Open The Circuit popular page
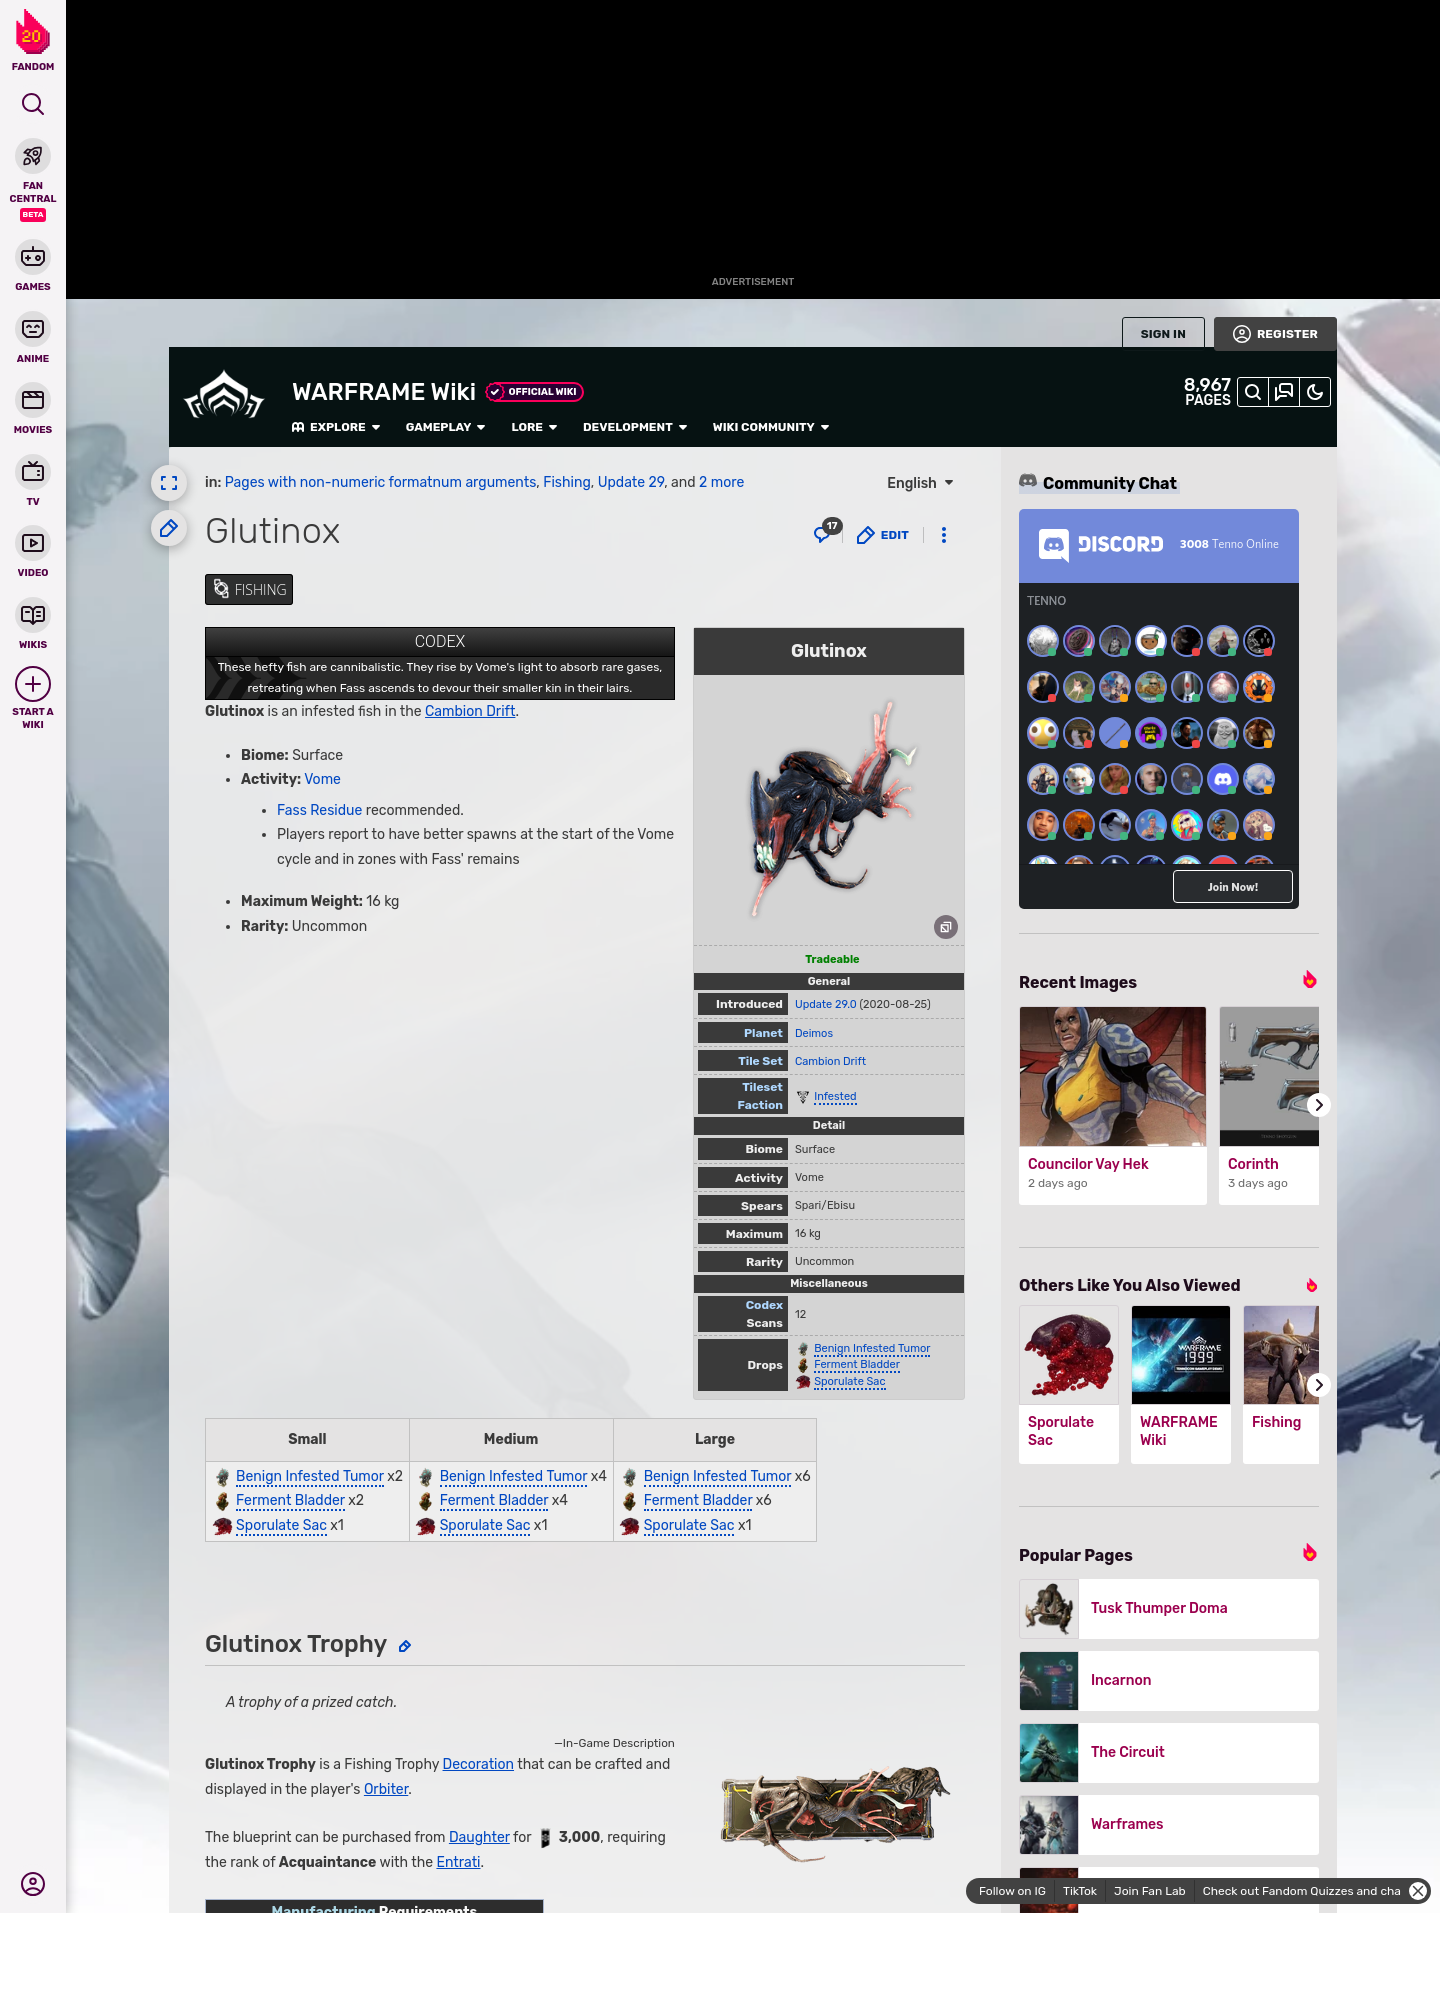Image resolution: width=1440 pixels, height=2000 pixels. point(1169,1752)
